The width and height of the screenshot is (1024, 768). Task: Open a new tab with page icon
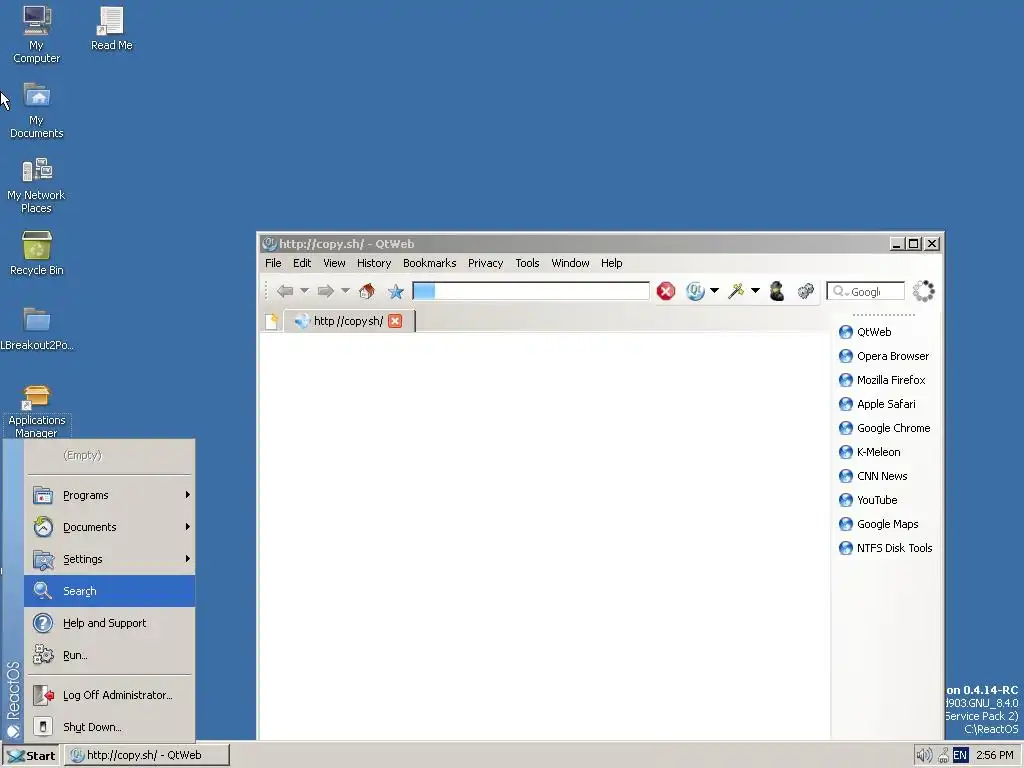(x=272, y=321)
